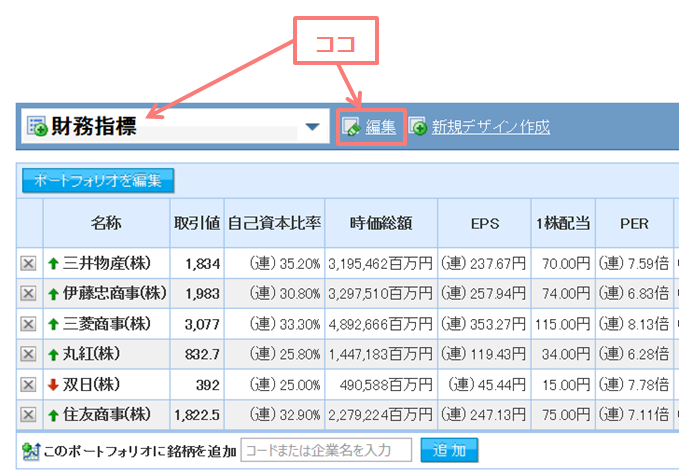693x476 pixels.
Task: Click the 新規デザイン作成 plus icon
Action: point(418,126)
